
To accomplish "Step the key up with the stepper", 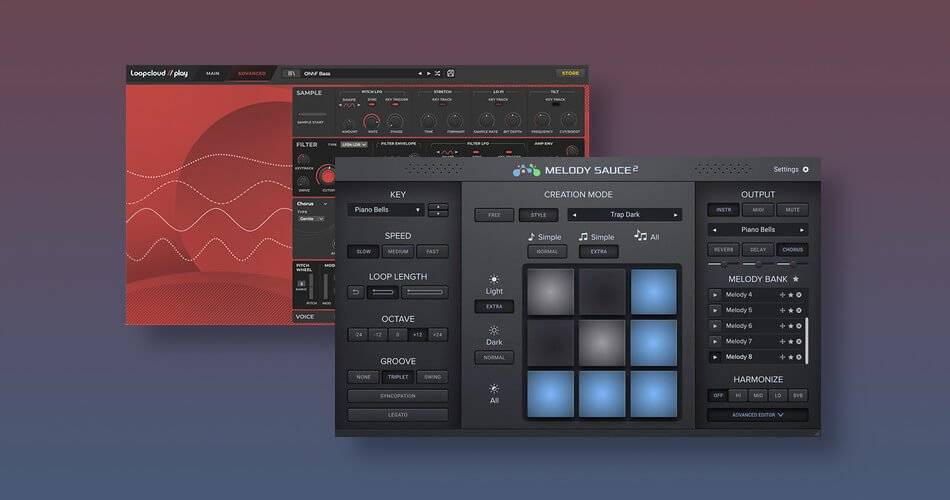I will pos(438,207).
